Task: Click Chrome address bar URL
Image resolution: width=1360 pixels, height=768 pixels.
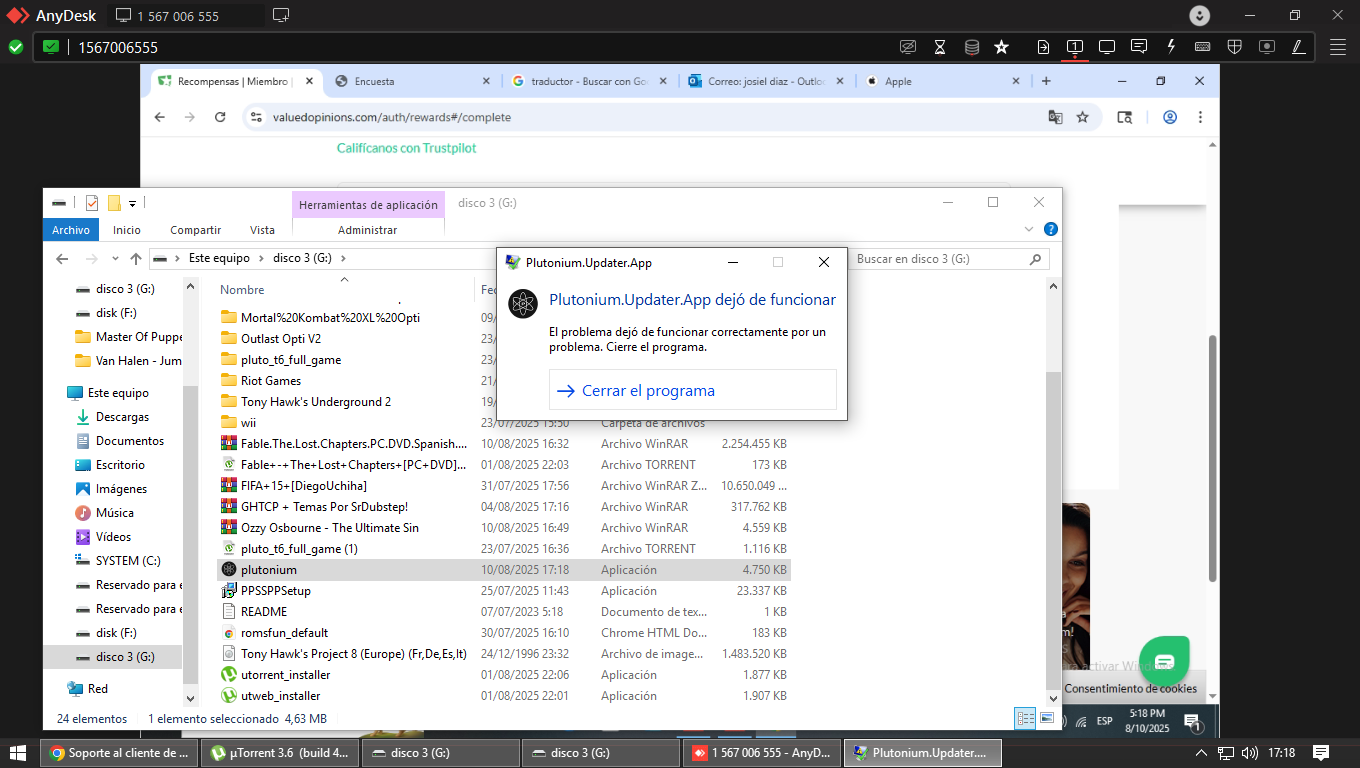Action: (x=392, y=117)
